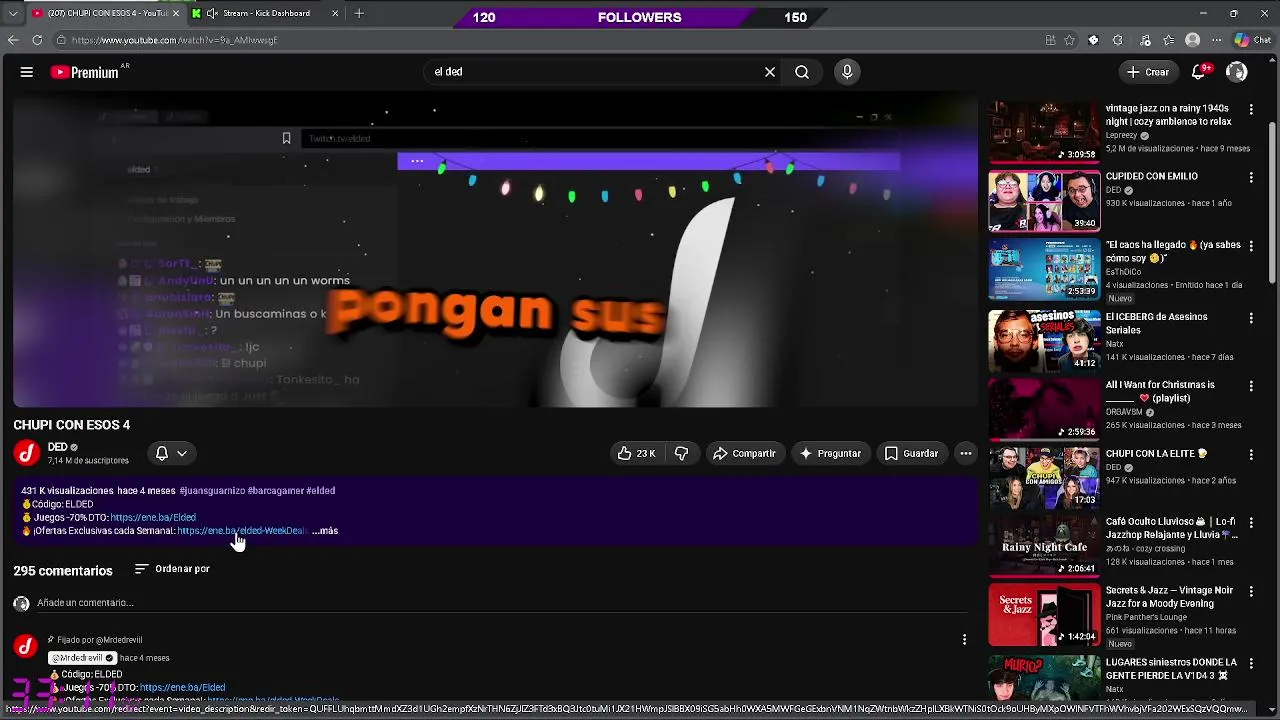Open CHUPI CON LA ELITE thumbnail

tap(1044, 478)
